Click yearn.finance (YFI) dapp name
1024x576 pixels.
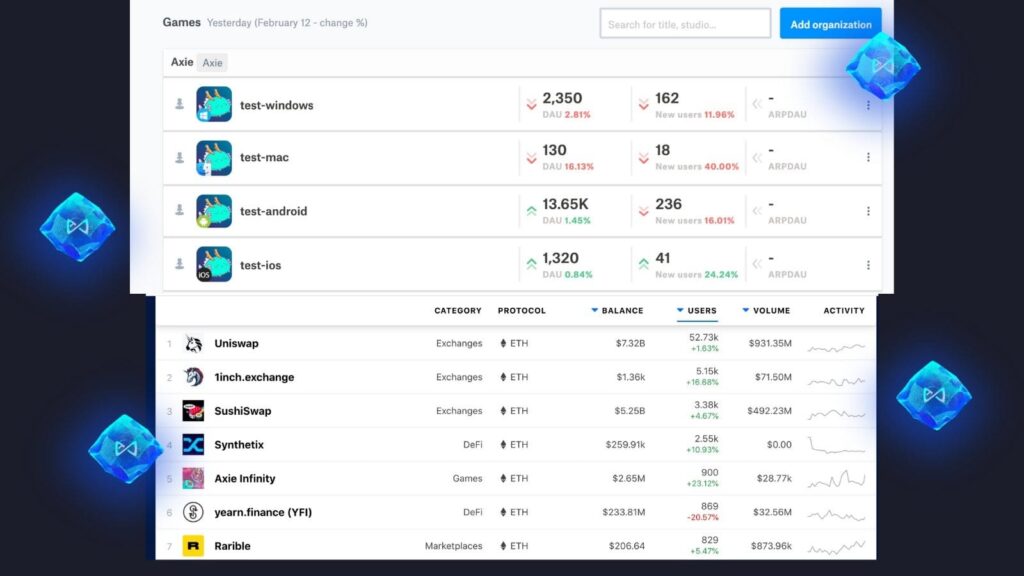click(x=263, y=512)
